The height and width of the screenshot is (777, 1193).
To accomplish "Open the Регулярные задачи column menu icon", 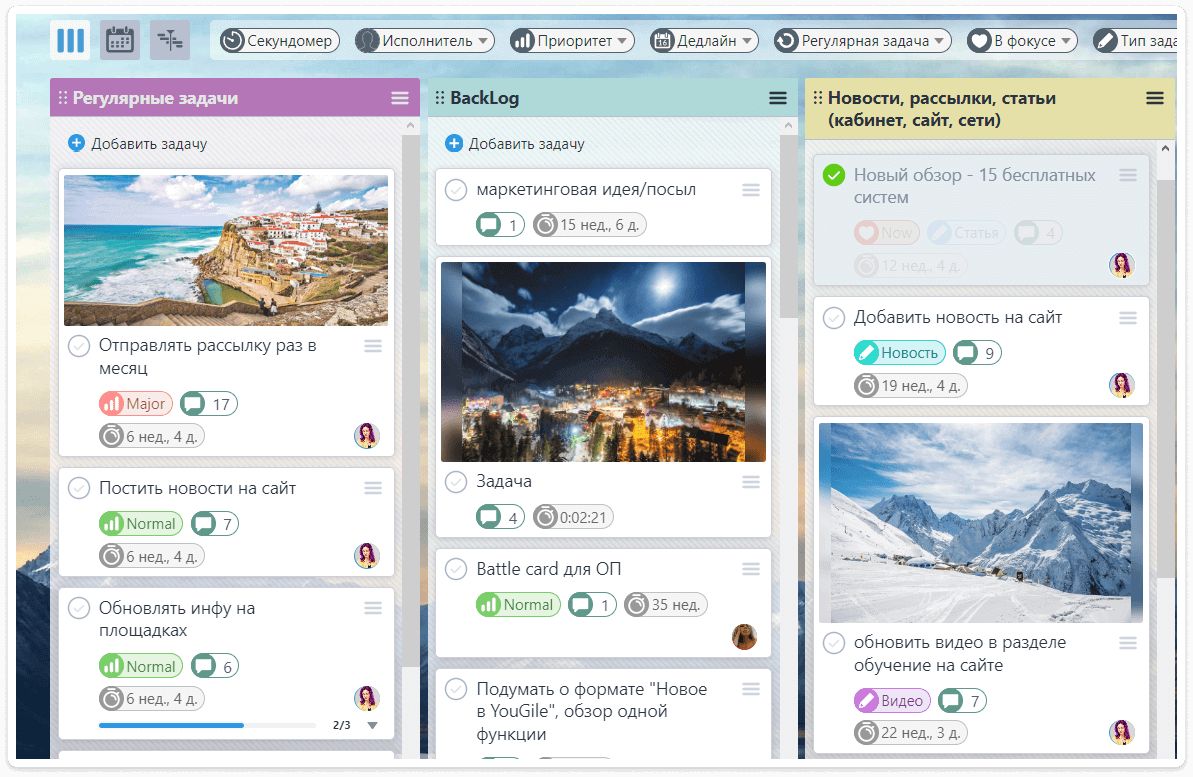I will point(400,98).
